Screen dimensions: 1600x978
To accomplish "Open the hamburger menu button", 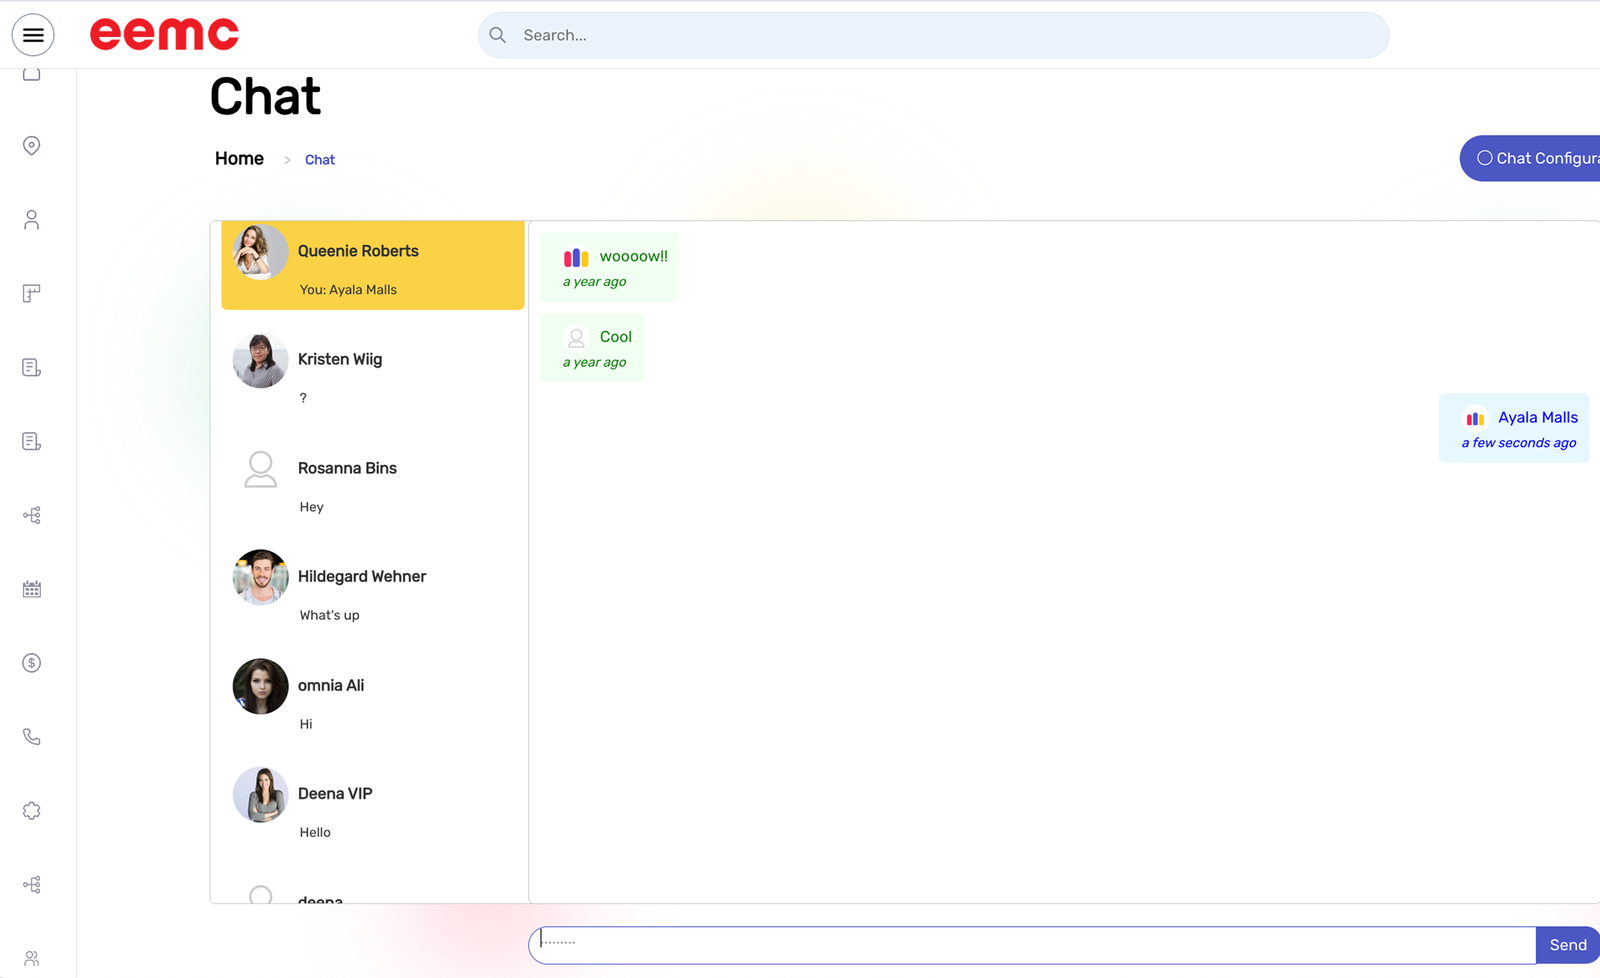I will point(33,35).
